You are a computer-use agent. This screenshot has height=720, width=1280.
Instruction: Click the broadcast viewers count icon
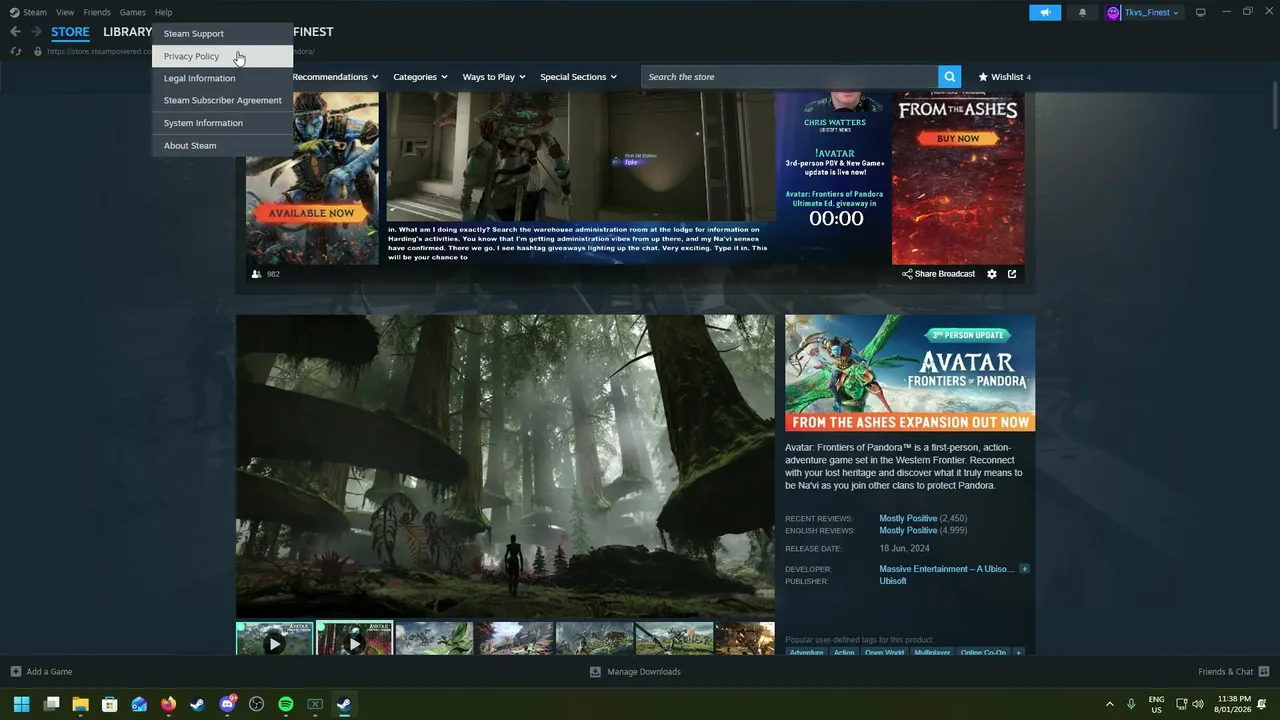pos(257,274)
